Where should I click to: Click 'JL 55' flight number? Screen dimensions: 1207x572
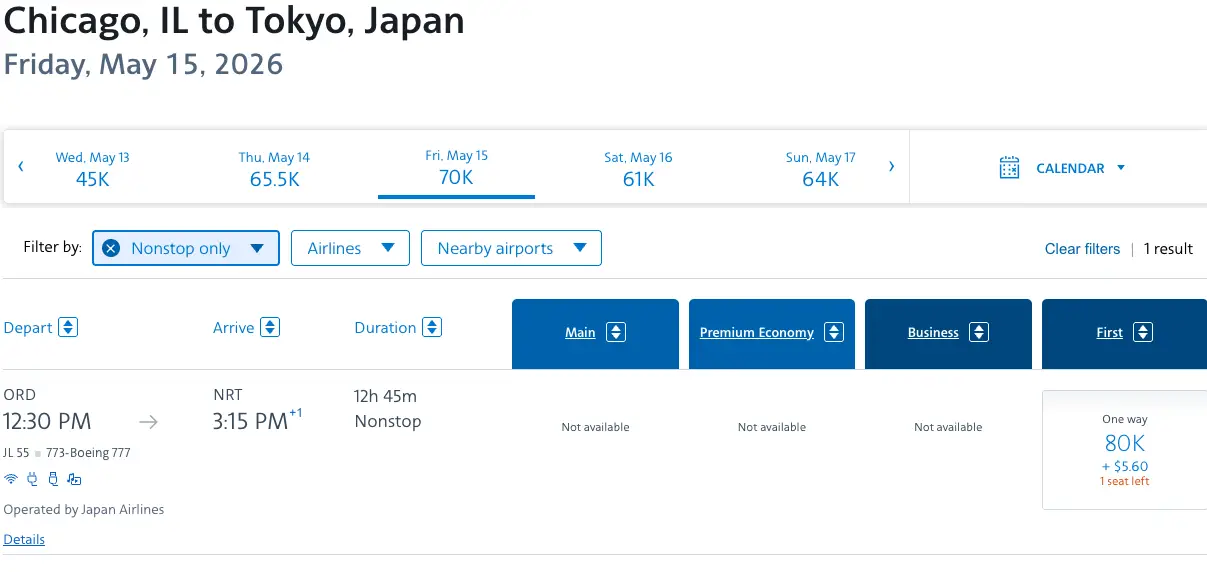pyautogui.click(x=17, y=453)
